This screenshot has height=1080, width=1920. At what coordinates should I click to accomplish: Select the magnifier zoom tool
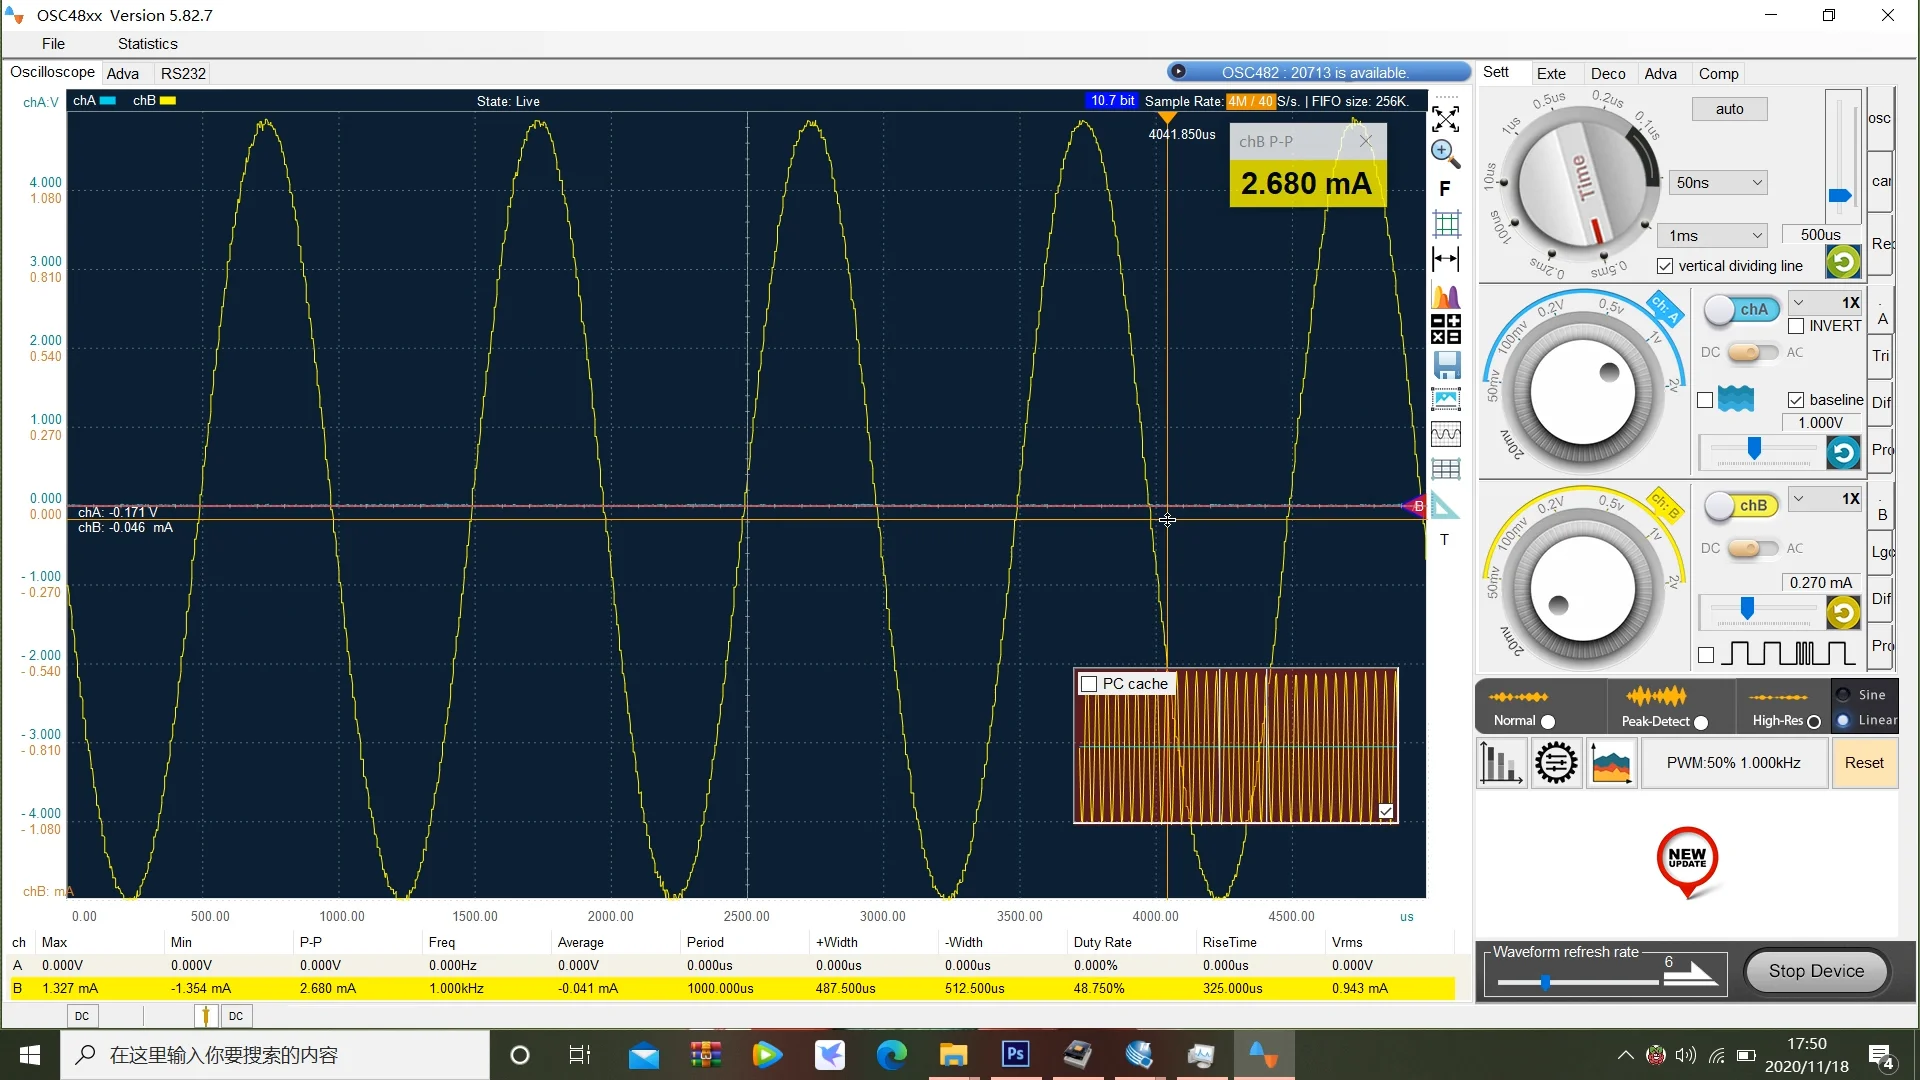(x=1445, y=153)
